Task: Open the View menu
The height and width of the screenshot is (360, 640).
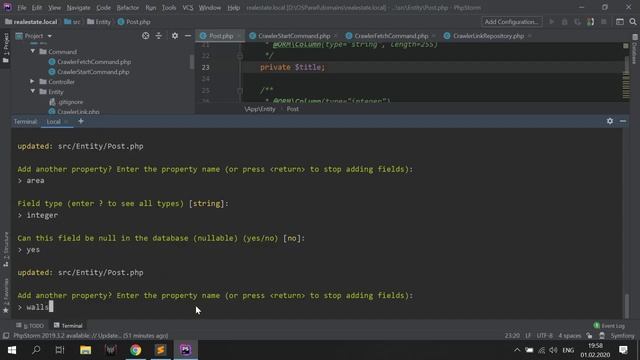Action: (x=54, y=7)
